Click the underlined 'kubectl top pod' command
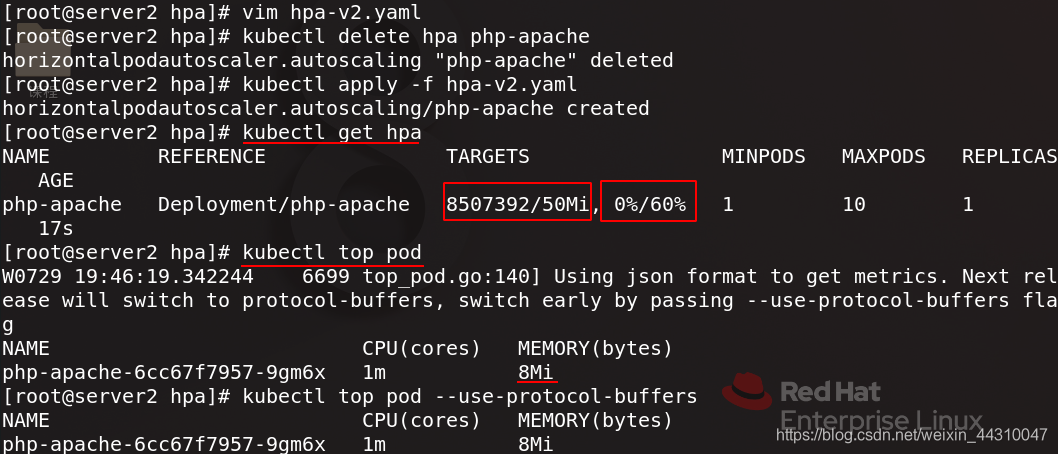The width and height of the screenshot is (1058, 454). click(332, 253)
